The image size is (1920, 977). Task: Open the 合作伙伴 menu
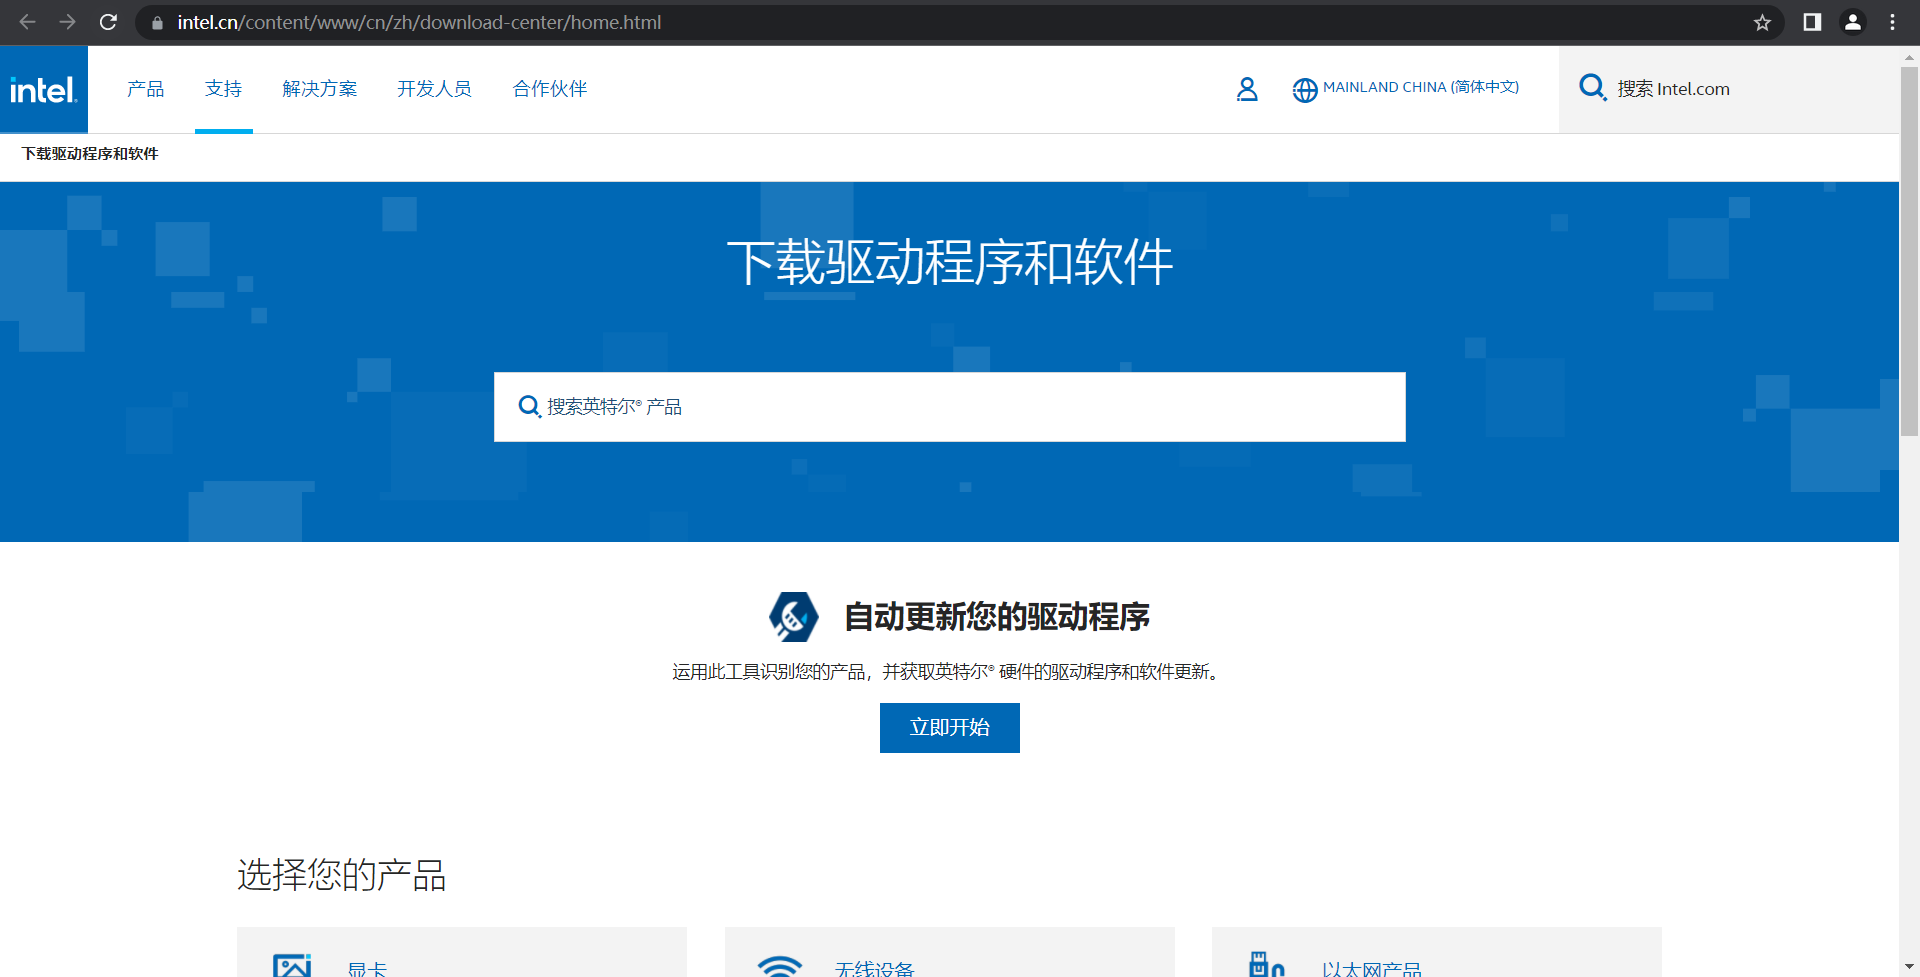pyautogui.click(x=550, y=89)
